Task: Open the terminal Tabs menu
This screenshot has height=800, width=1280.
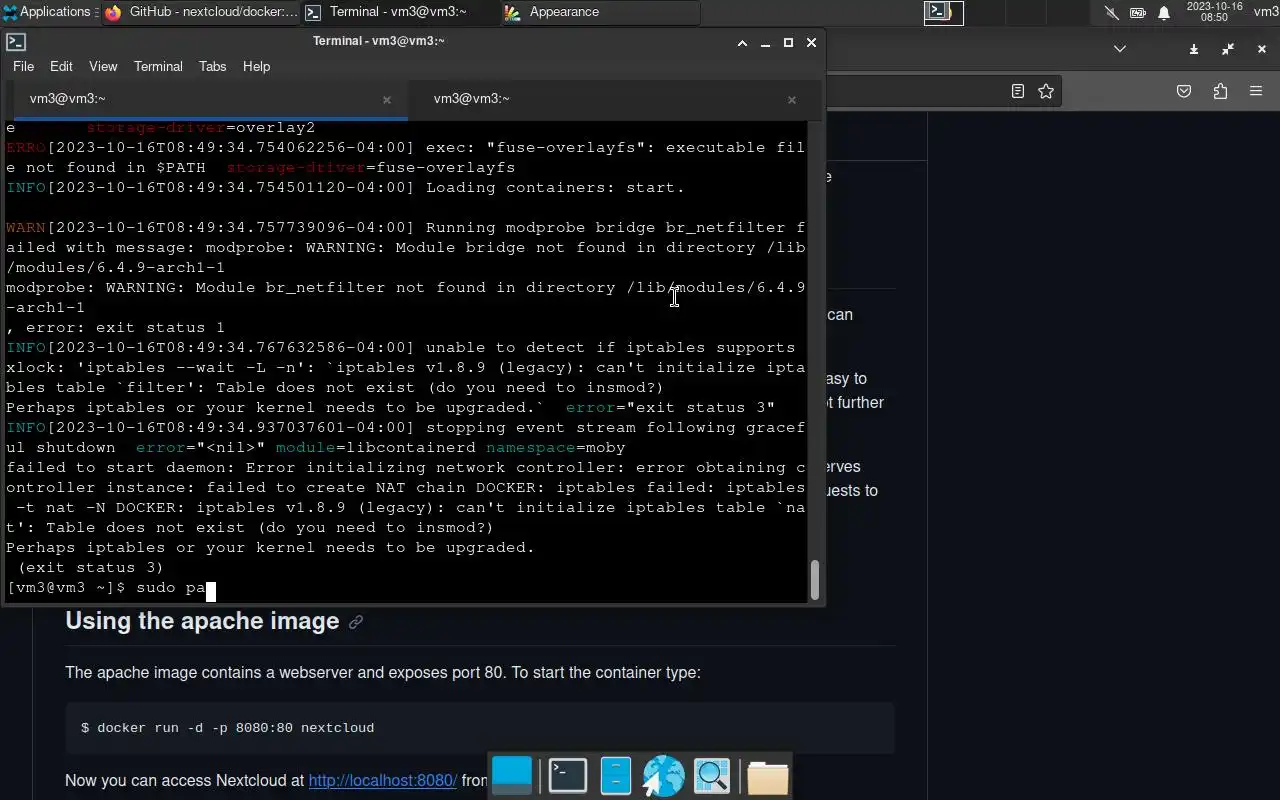Action: pos(212,66)
